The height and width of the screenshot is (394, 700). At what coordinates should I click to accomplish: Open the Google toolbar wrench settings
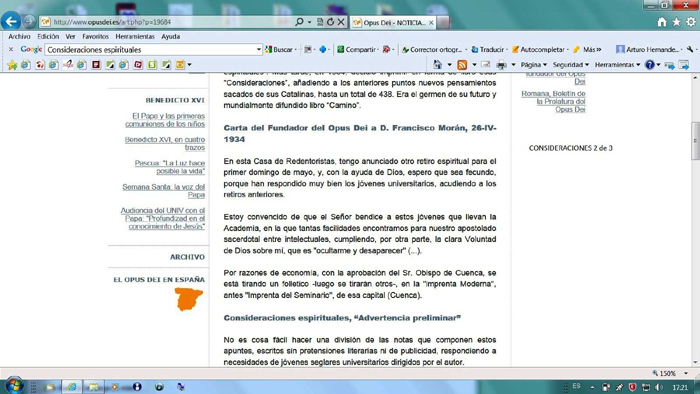tap(690, 50)
